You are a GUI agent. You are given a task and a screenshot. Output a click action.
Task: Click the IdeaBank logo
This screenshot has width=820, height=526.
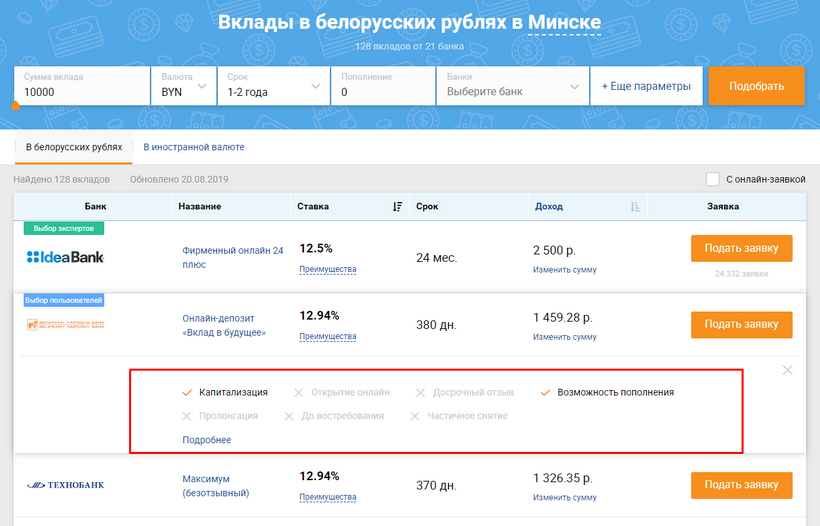tap(65, 257)
